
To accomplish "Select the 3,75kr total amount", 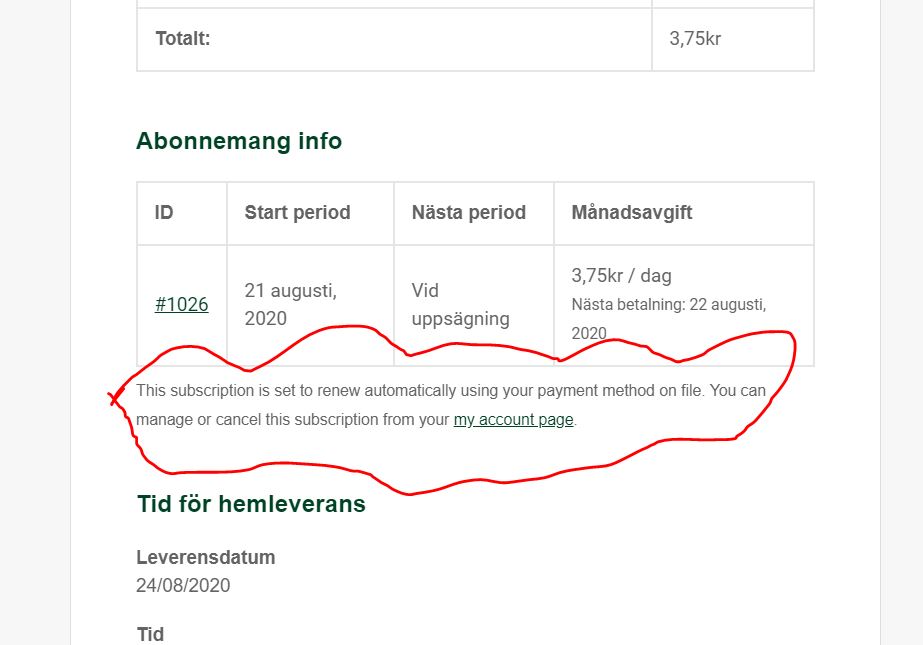I will [x=695, y=39].
